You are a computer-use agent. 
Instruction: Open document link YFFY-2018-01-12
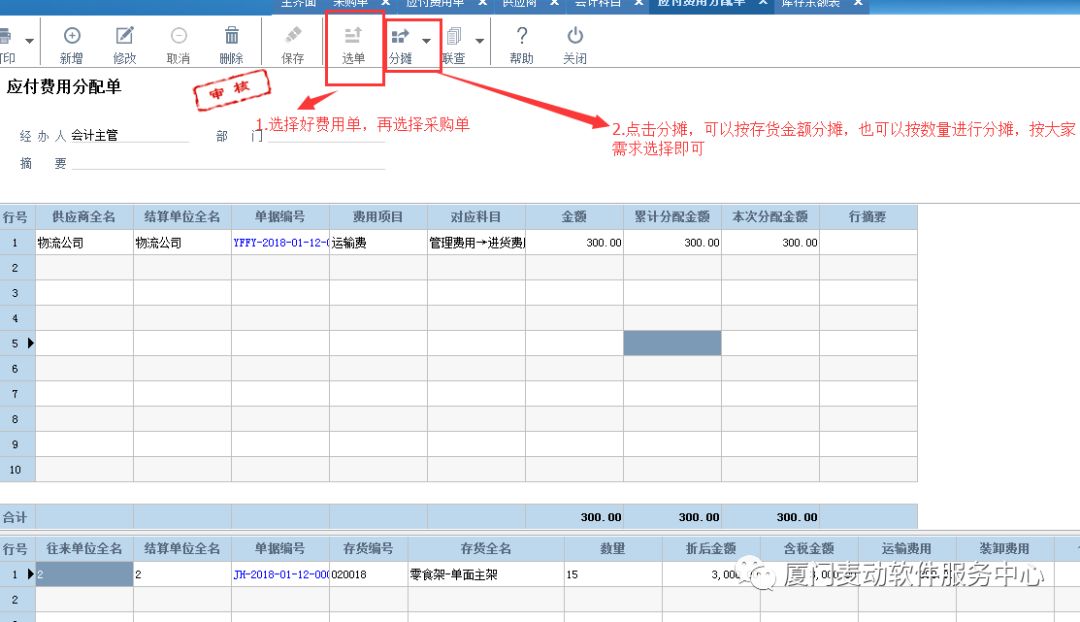[x=280, y=243]
